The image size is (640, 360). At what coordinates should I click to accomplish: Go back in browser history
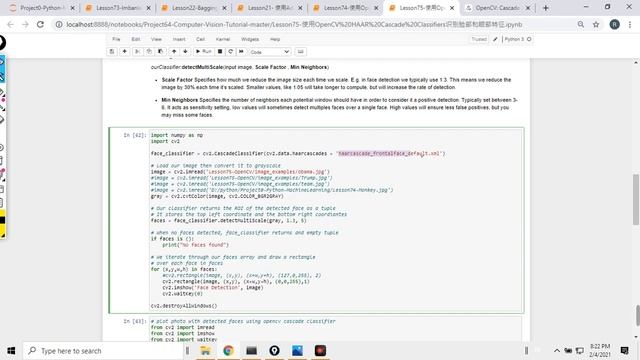(11, 24)
